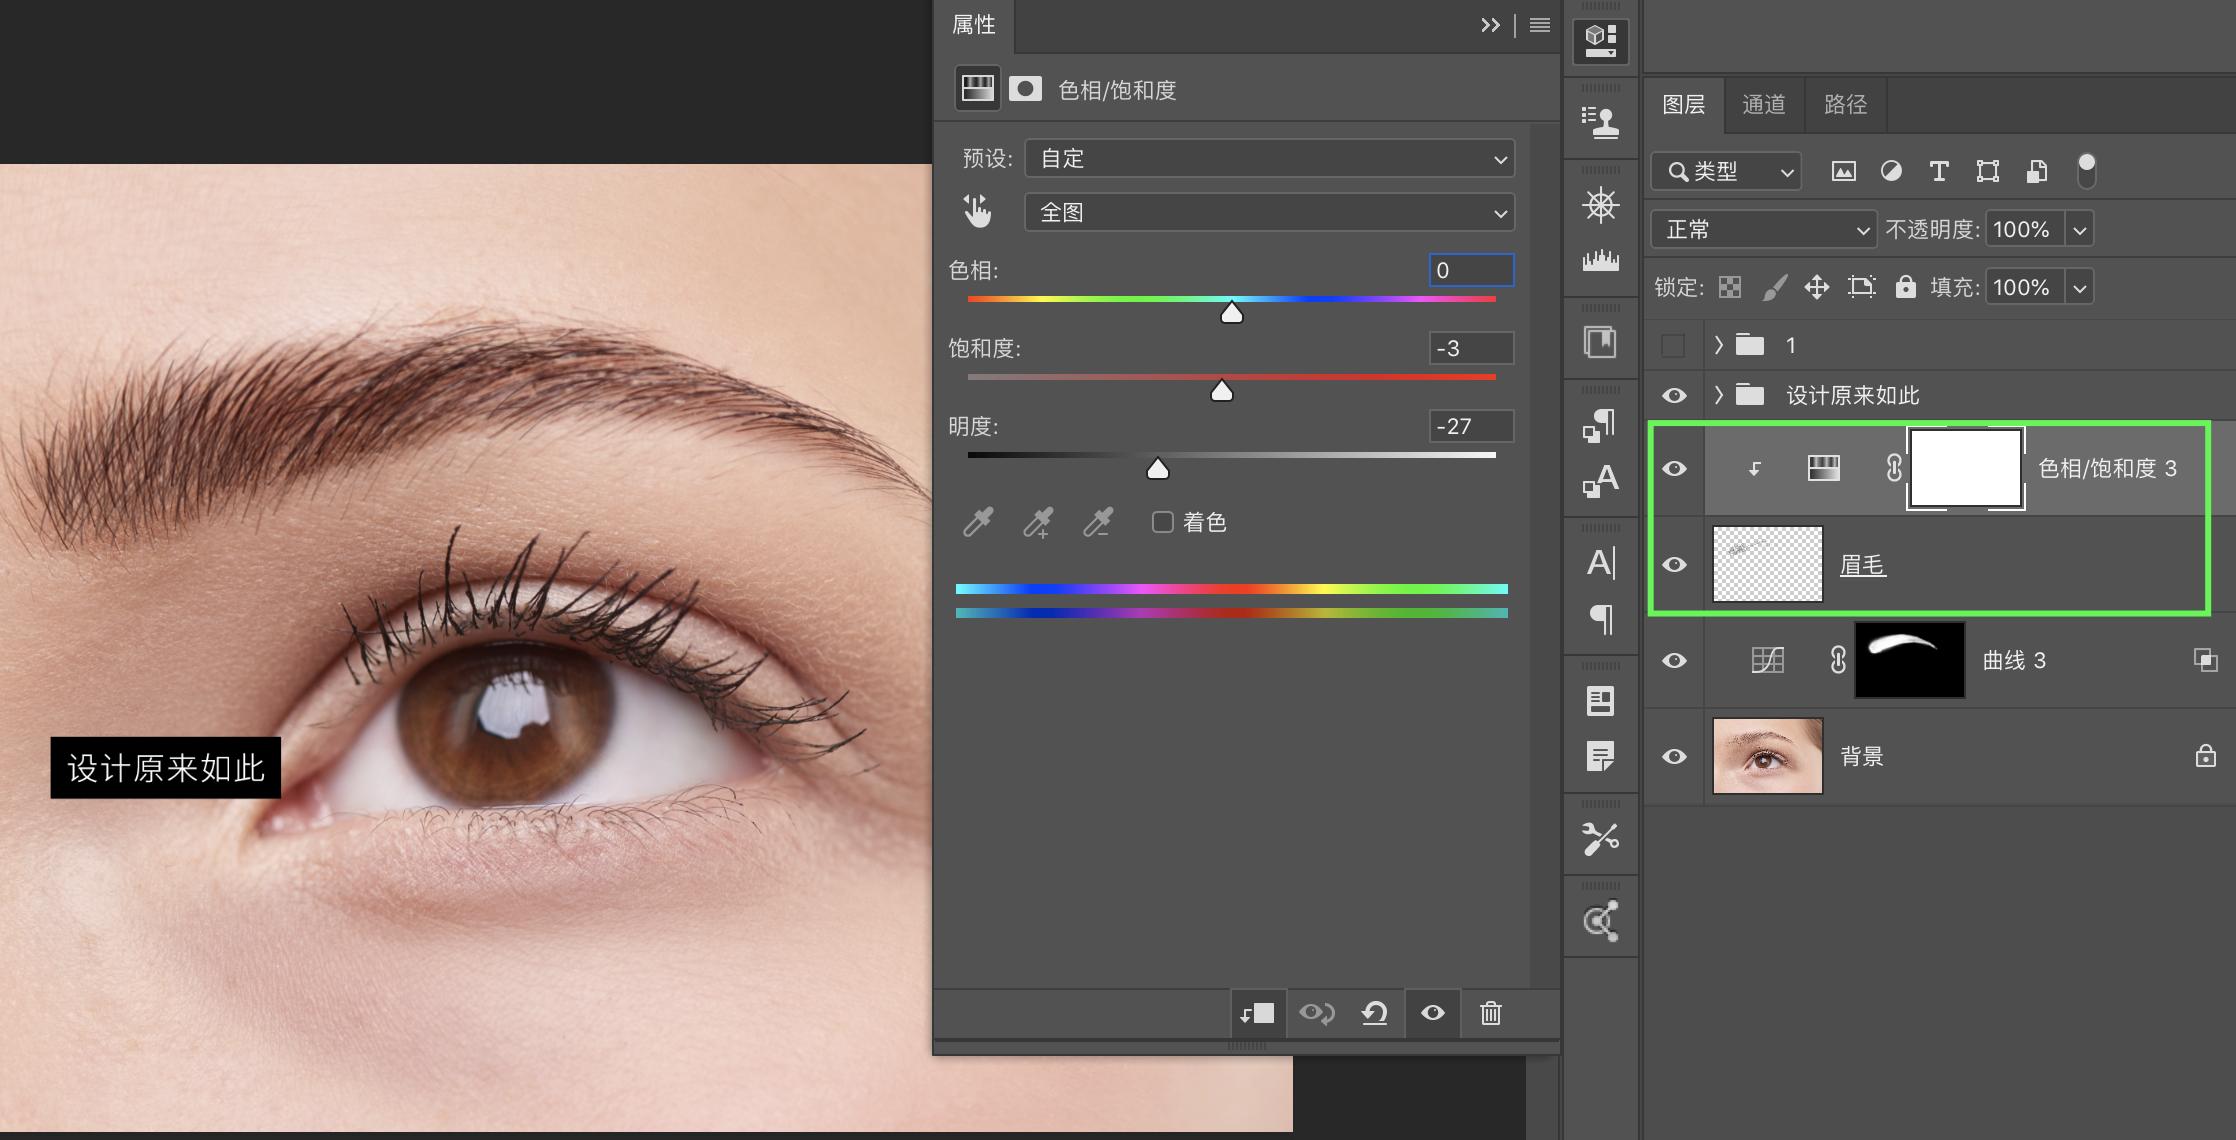Click the 明度 lightness slider handle
Viewport: 2236px width, 1140px height.
[1157, 469]
